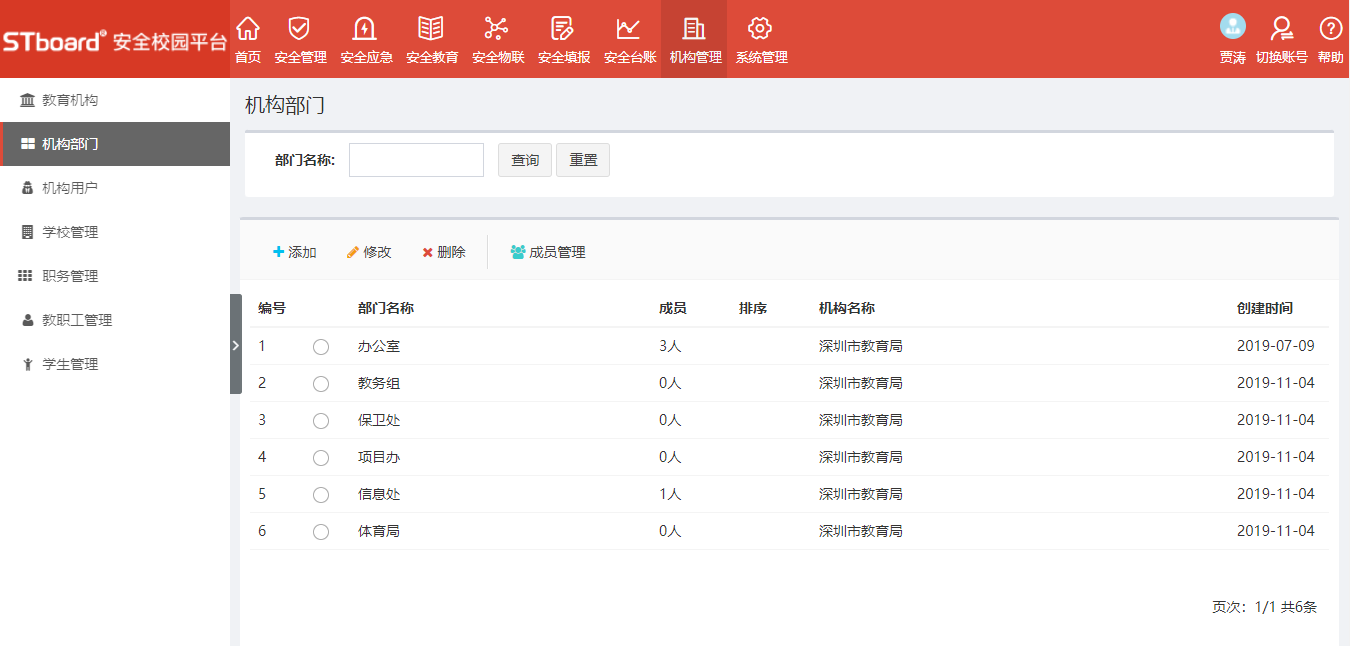This screenshot has width=1350, height=646.
Task: Select 机构用户 in the sidebar
Action: (x=115, y=188)
